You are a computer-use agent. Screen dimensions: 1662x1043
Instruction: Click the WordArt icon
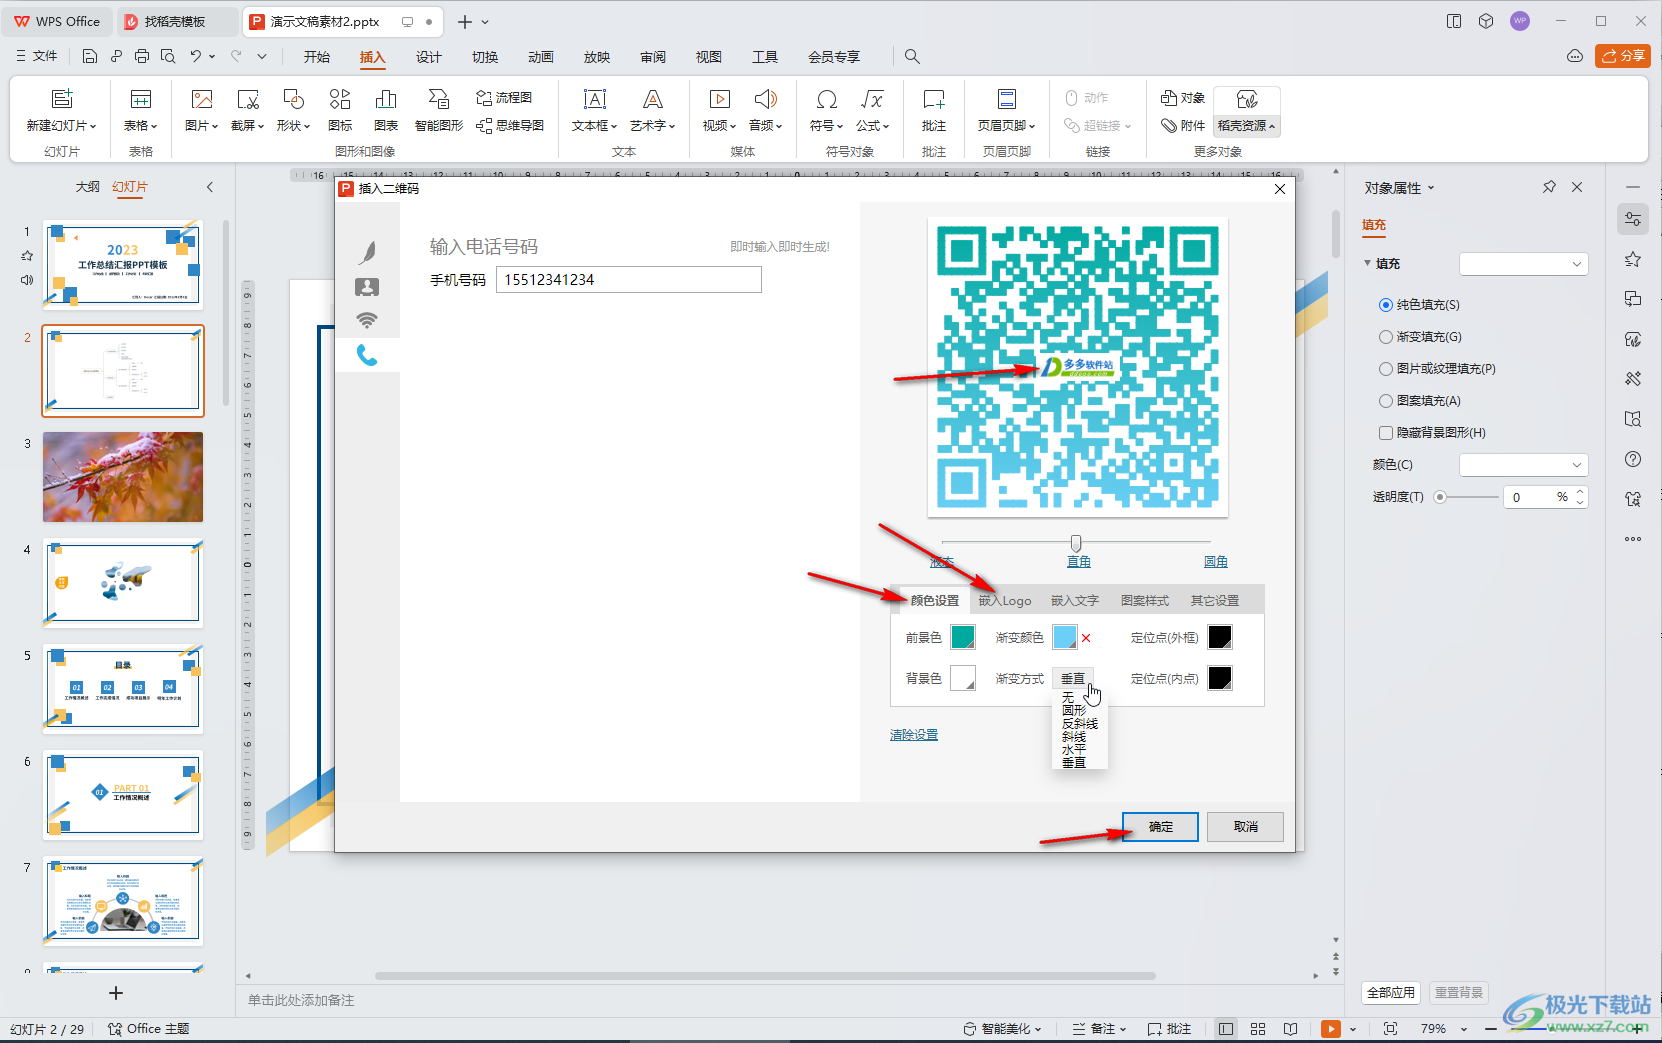[x=653, y=99]
